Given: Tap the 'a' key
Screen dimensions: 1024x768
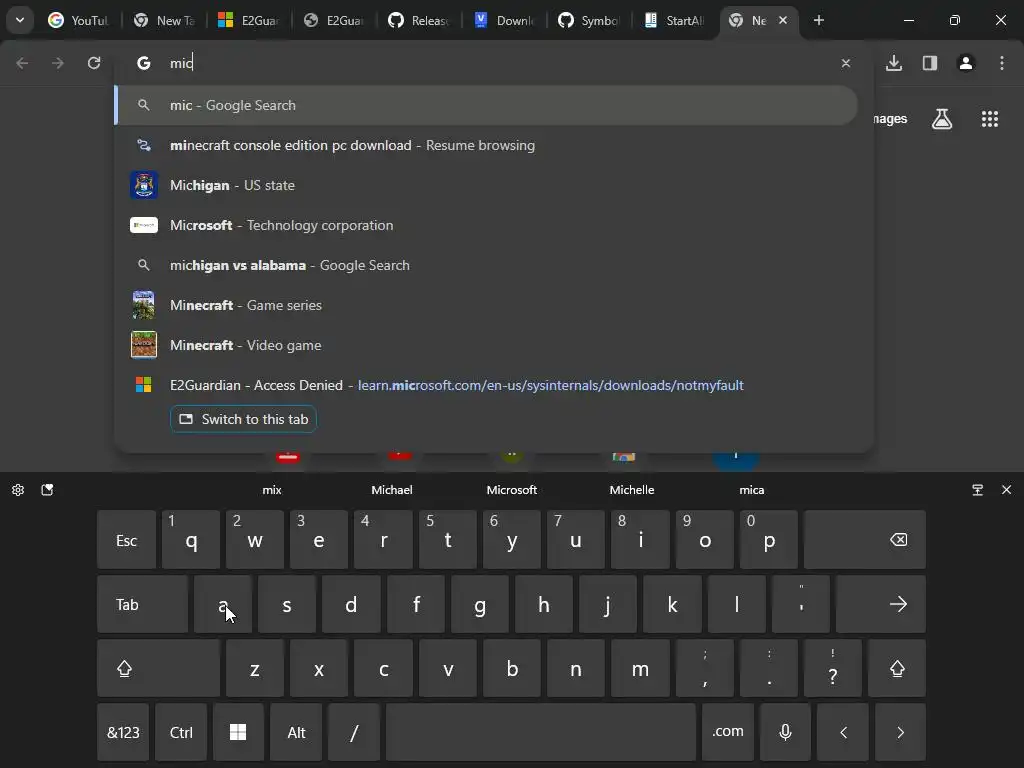Looking at the screenshot, I should click(223, 604).
